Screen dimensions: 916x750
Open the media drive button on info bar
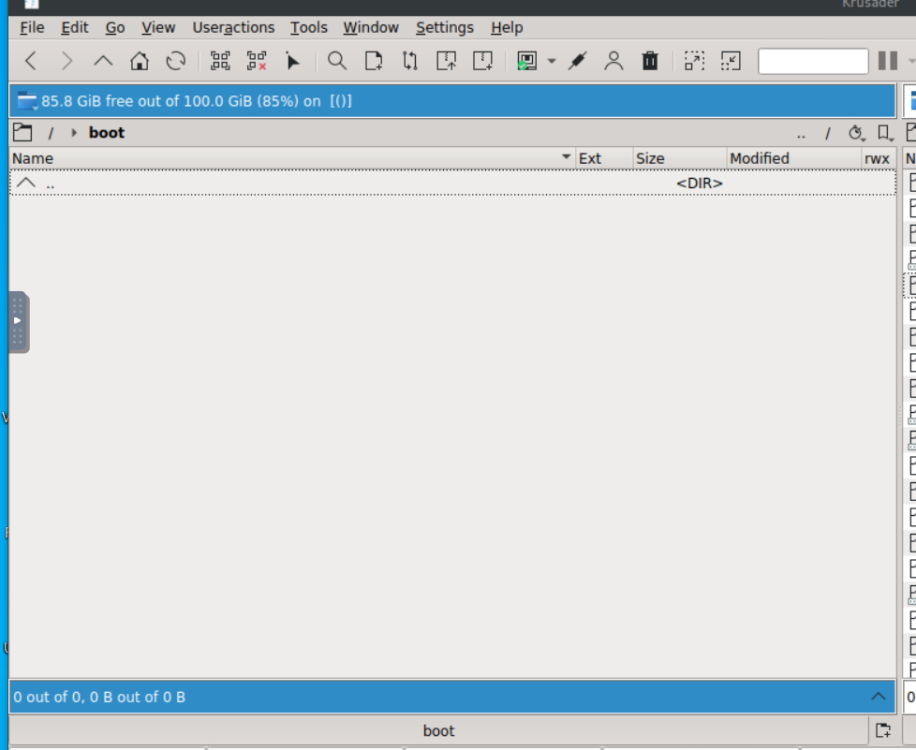[27, 101]
